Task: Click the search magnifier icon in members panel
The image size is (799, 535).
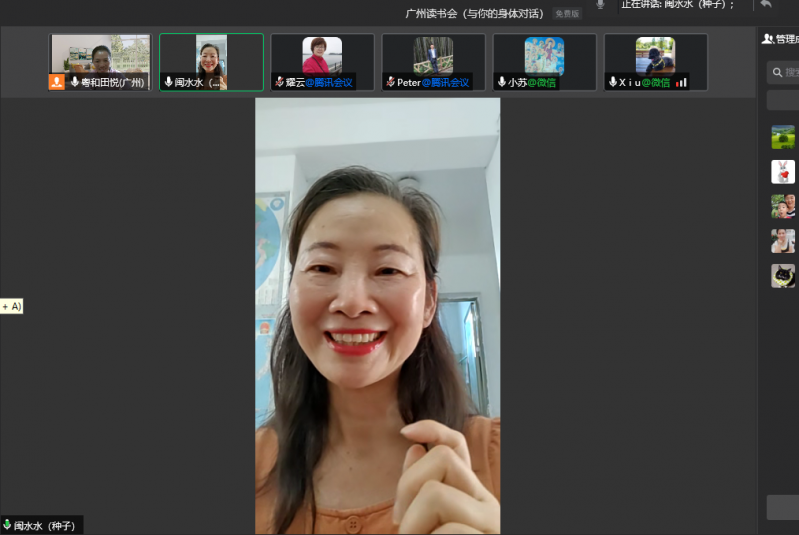Action: (x=778, y=72)
